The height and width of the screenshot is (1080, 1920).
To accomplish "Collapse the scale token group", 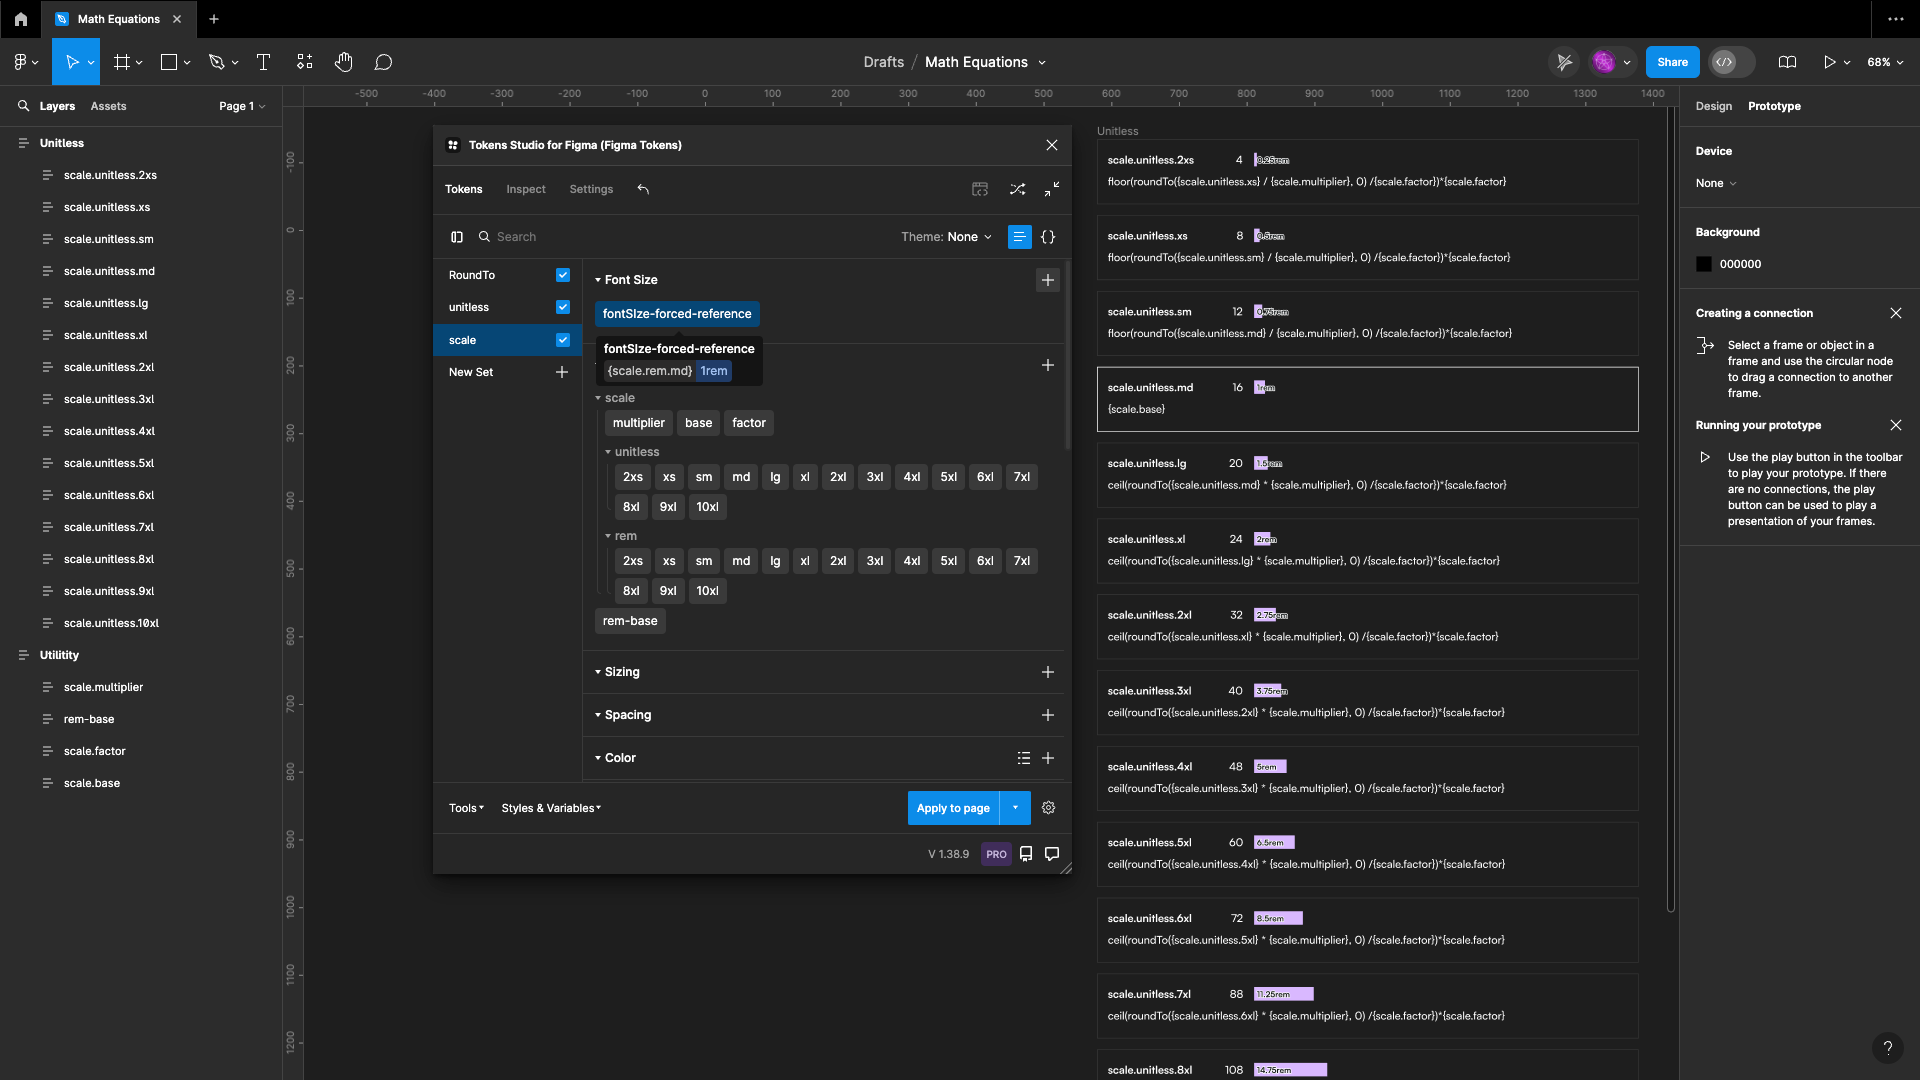I will coord(614,398).
